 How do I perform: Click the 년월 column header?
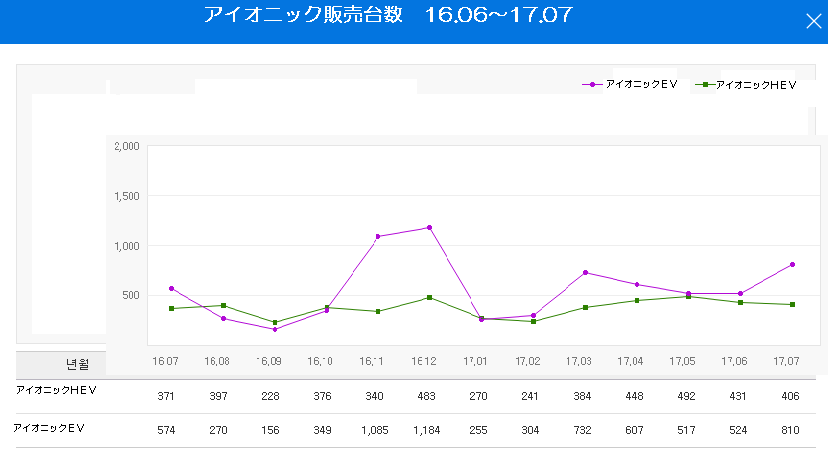pos(77,364)
